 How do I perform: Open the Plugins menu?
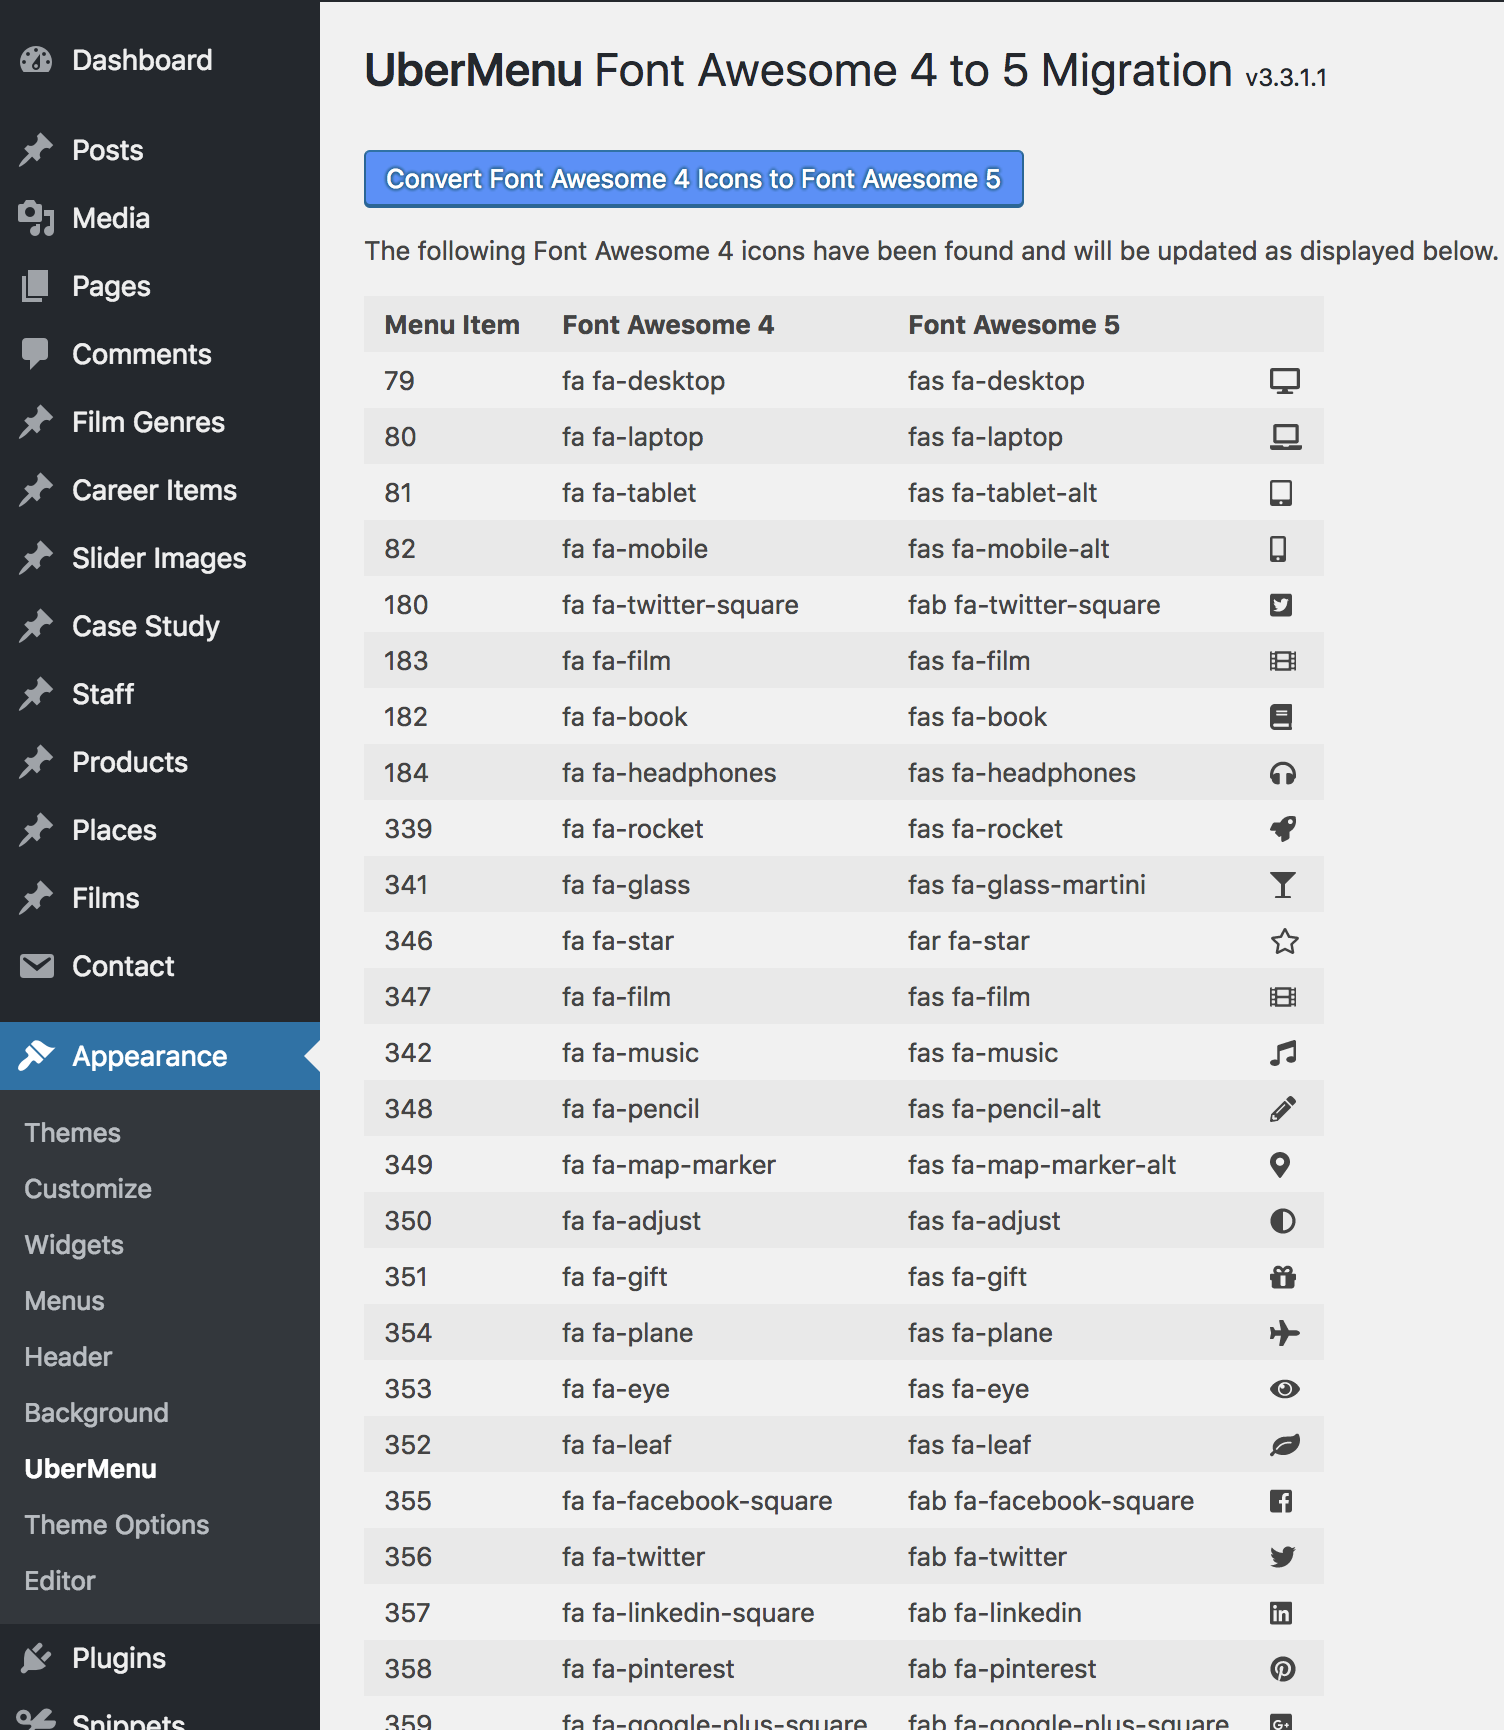click(x=160, y=1658)
